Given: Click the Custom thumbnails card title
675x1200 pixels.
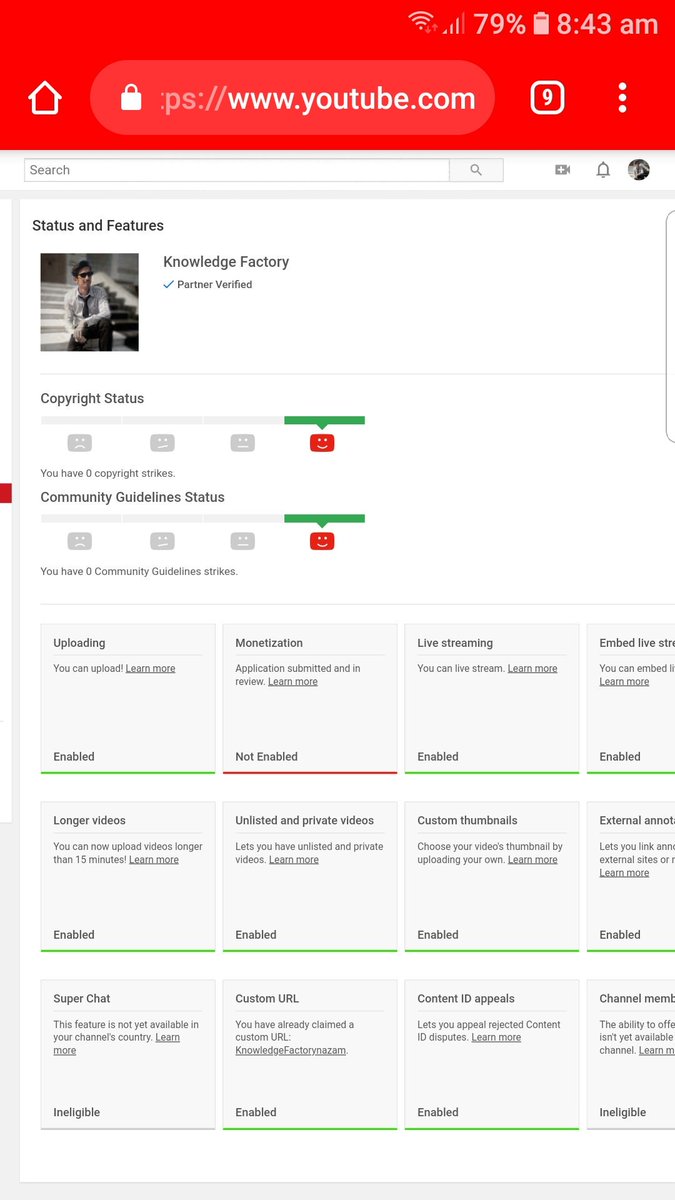Looking at the screenshot, I should 467,821.
